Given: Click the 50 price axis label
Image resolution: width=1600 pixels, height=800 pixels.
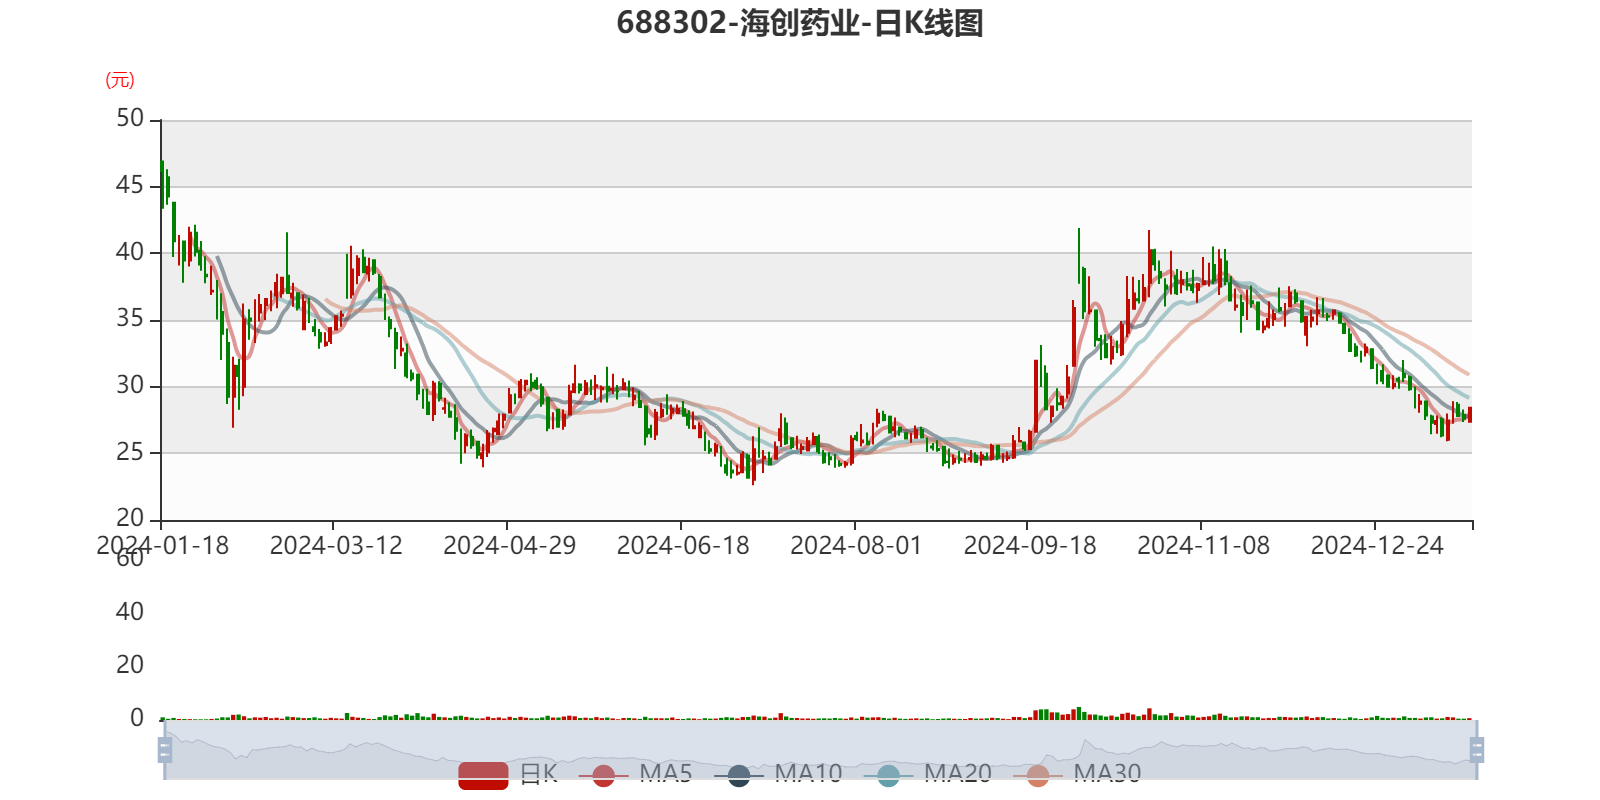Looking at the screenshot, I should click(x=130, y=118).
